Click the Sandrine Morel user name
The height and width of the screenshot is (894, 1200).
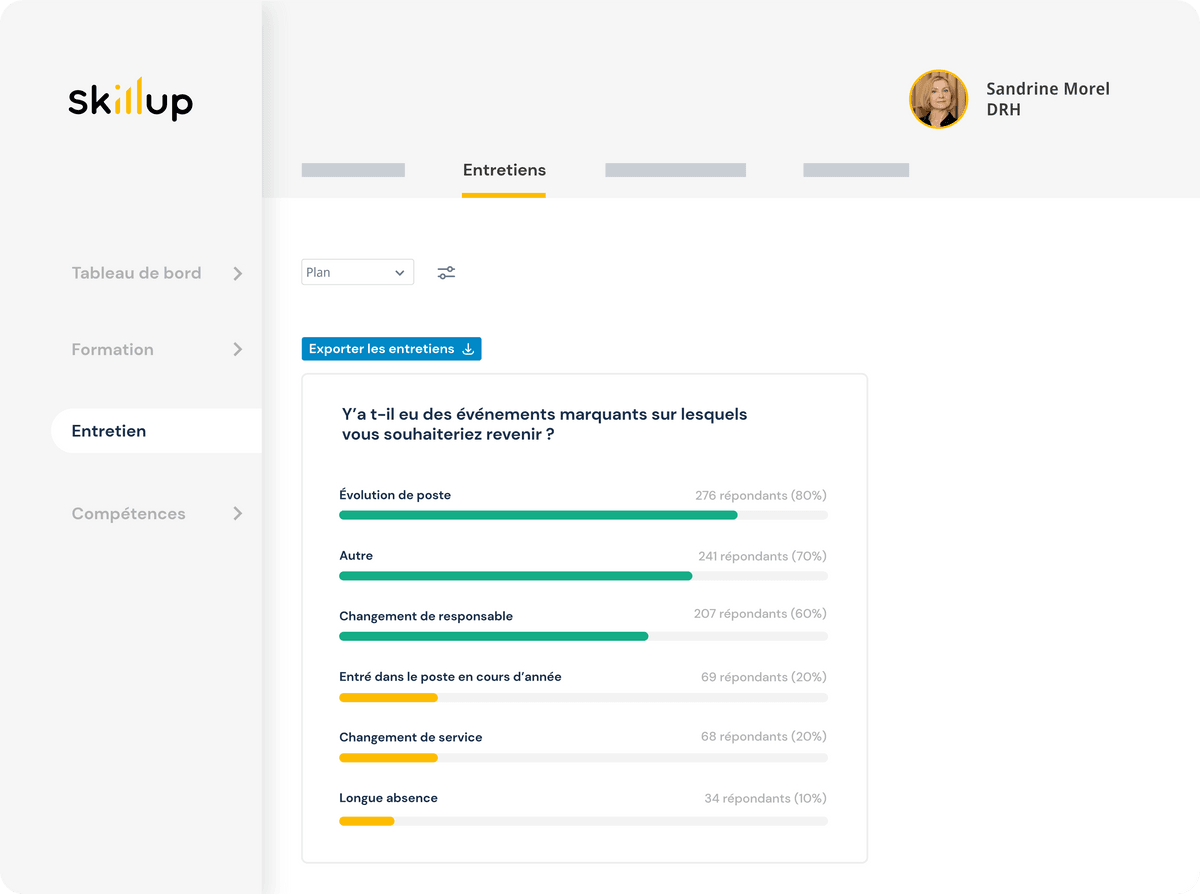click(x=1047, y=89)
